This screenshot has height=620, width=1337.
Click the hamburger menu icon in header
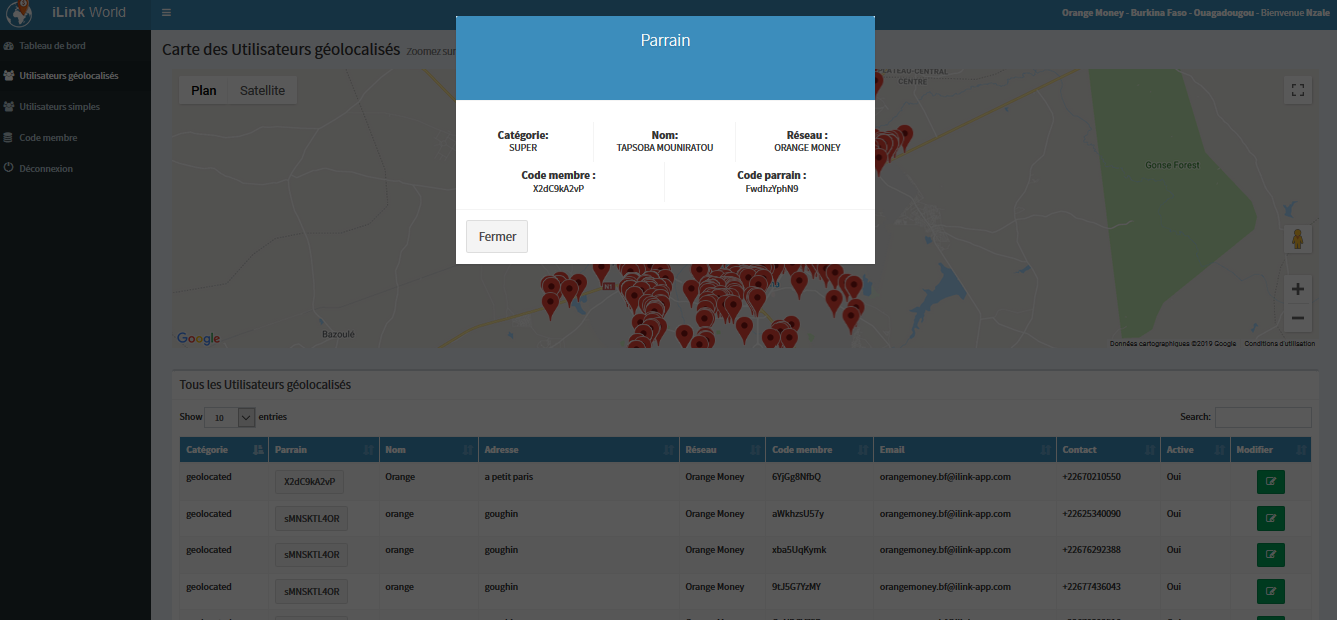tap(166, 13)
